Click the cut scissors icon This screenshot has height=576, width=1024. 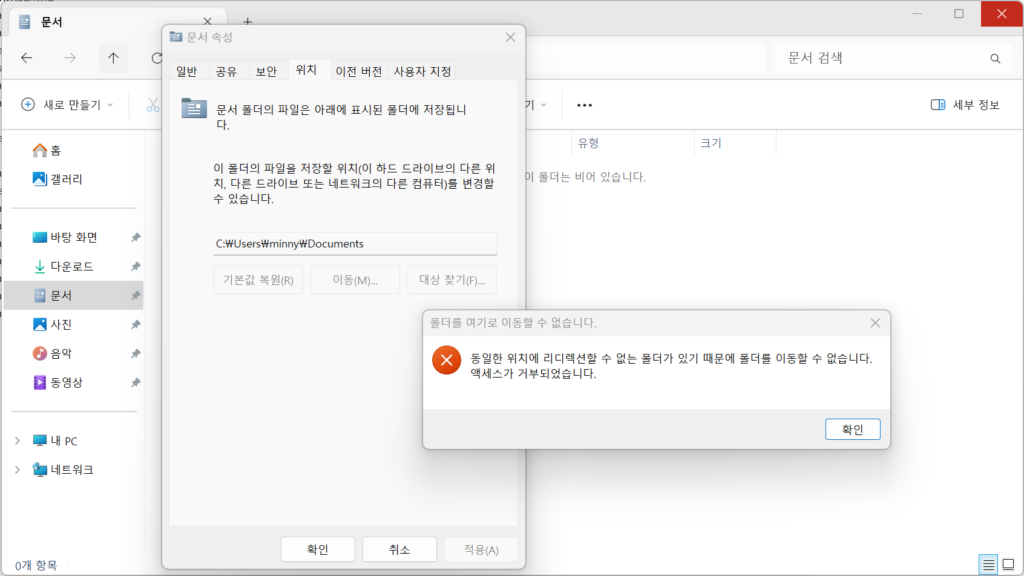pyautogui.click(x=153, y=104)
